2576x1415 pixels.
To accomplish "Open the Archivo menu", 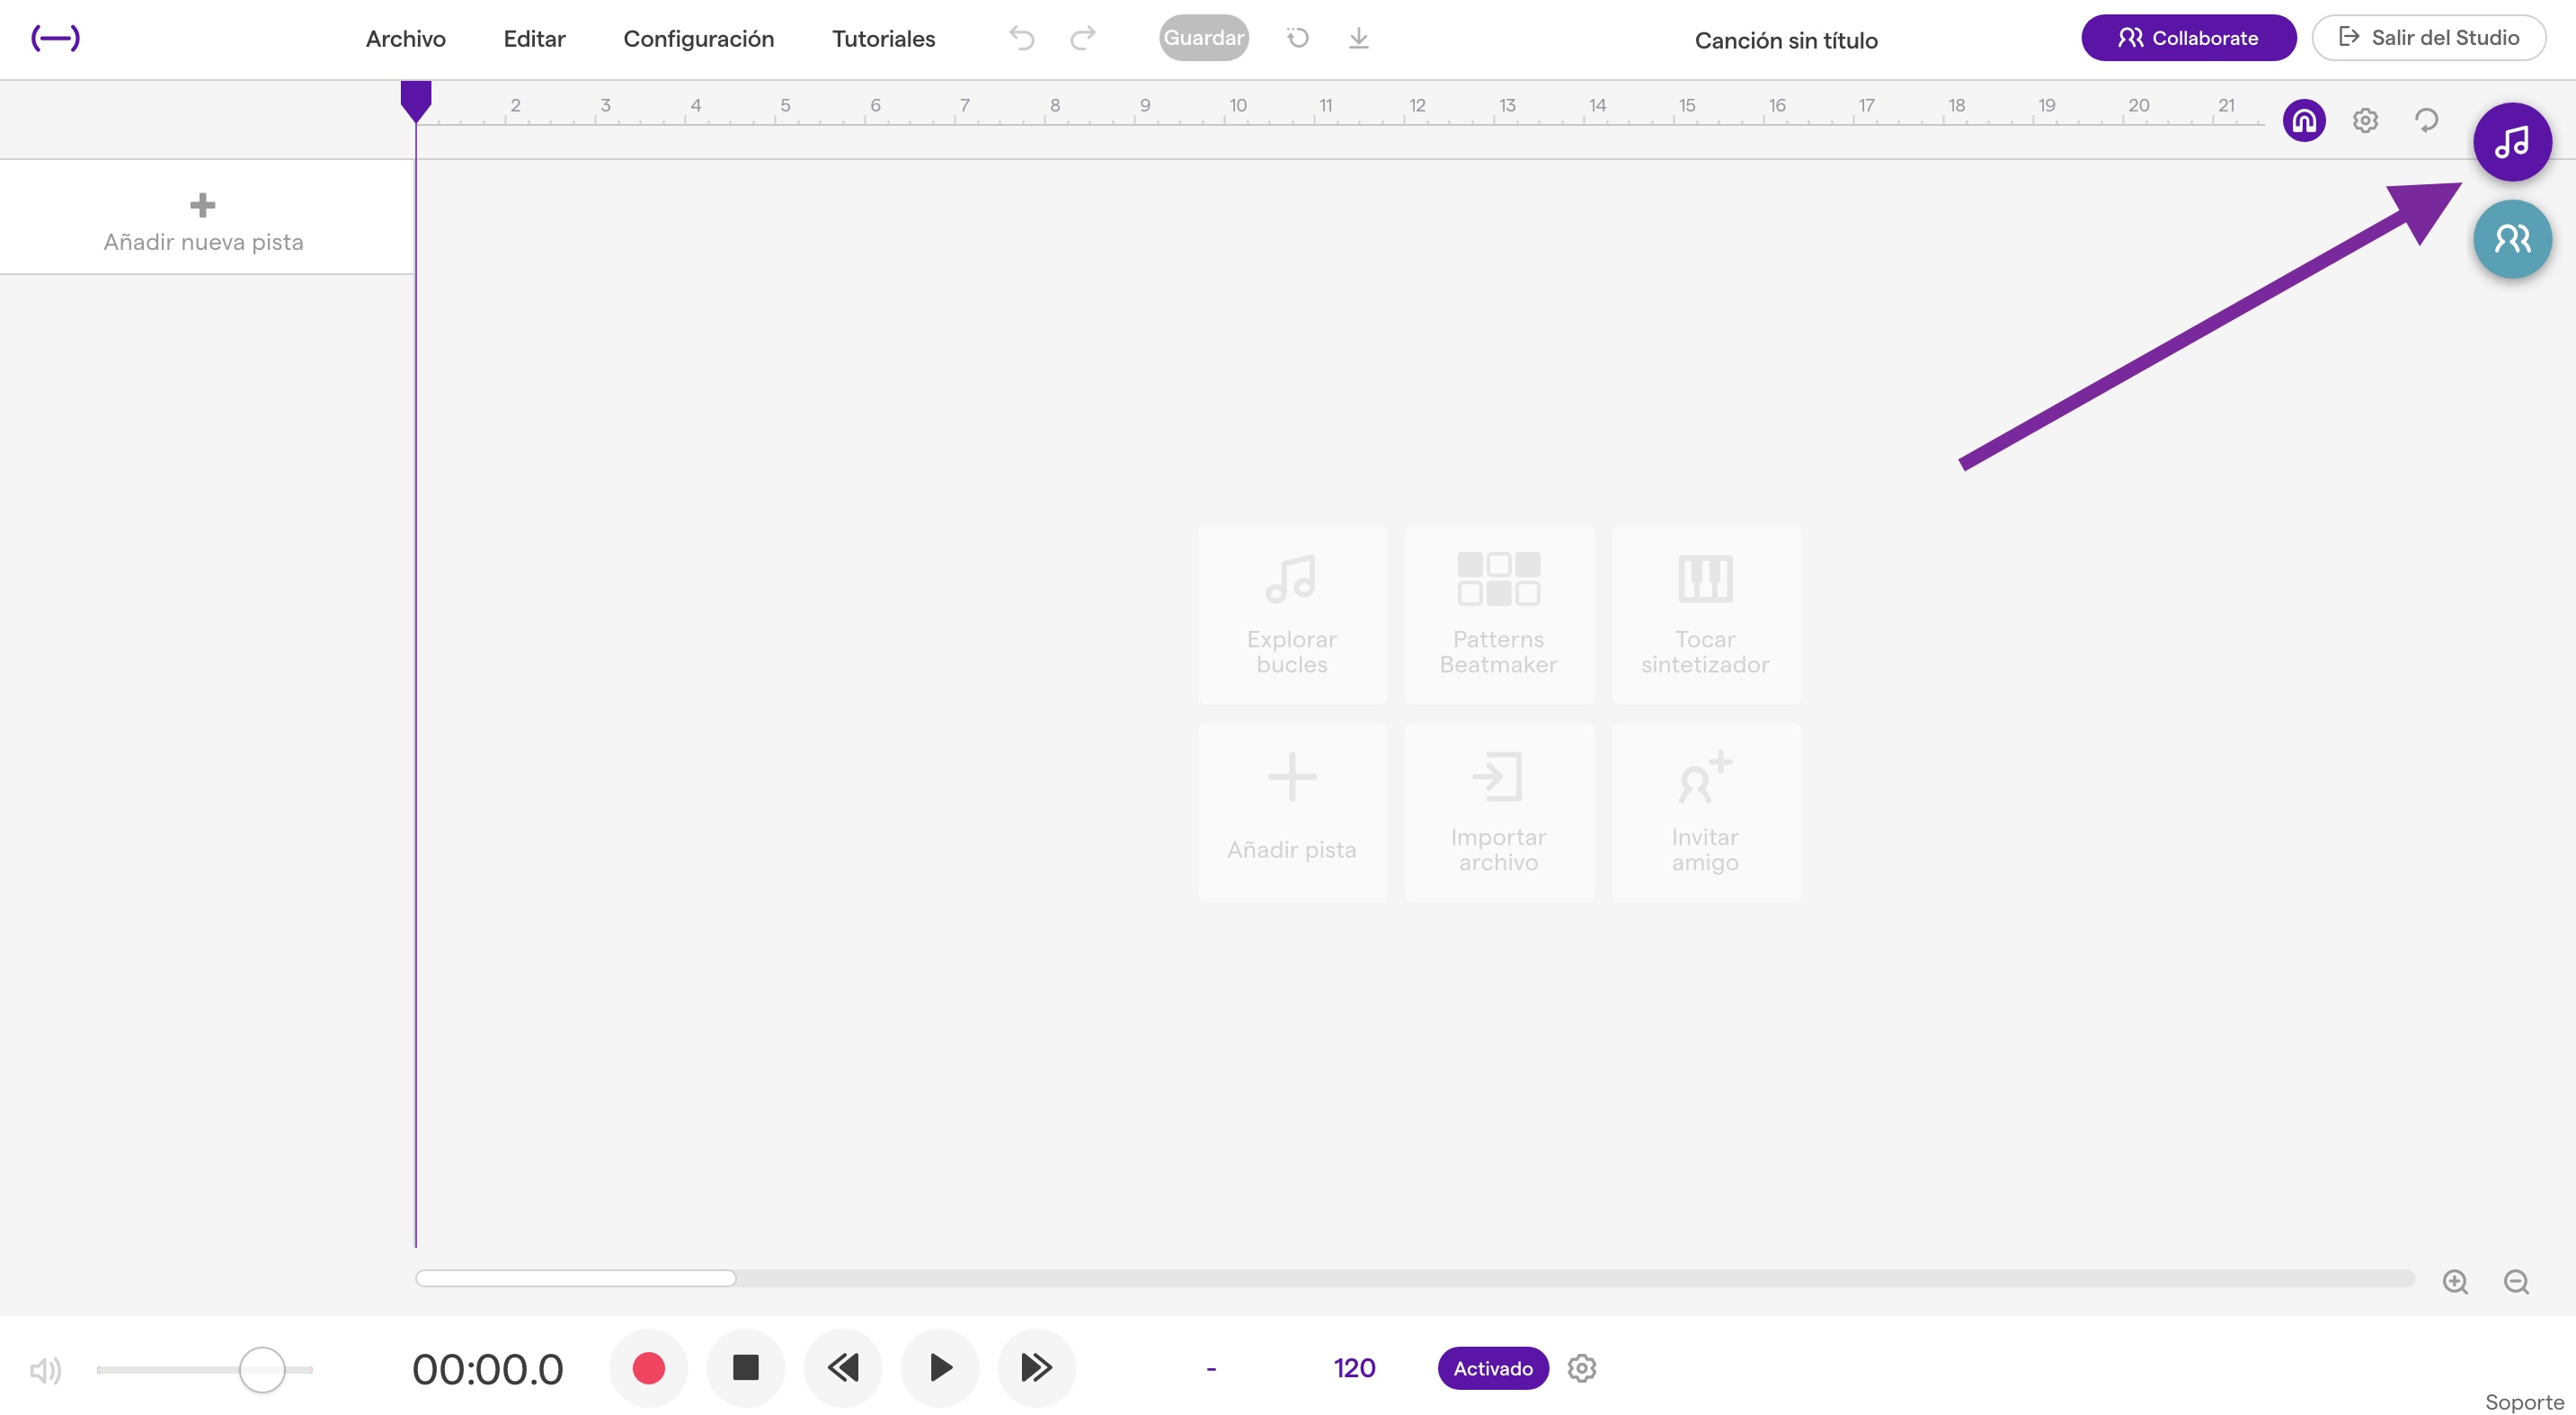I will click(x=405, y=39).
